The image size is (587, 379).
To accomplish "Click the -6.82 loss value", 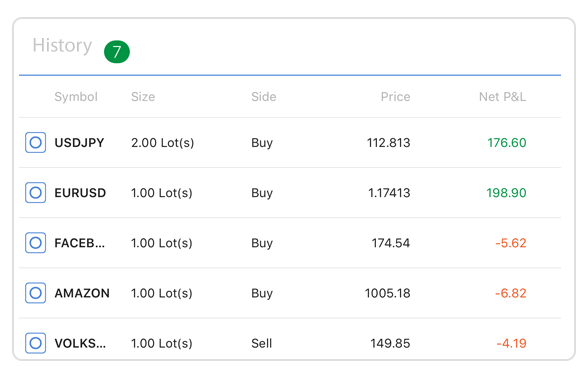I will pyautogui.click(x=511, y=293).
